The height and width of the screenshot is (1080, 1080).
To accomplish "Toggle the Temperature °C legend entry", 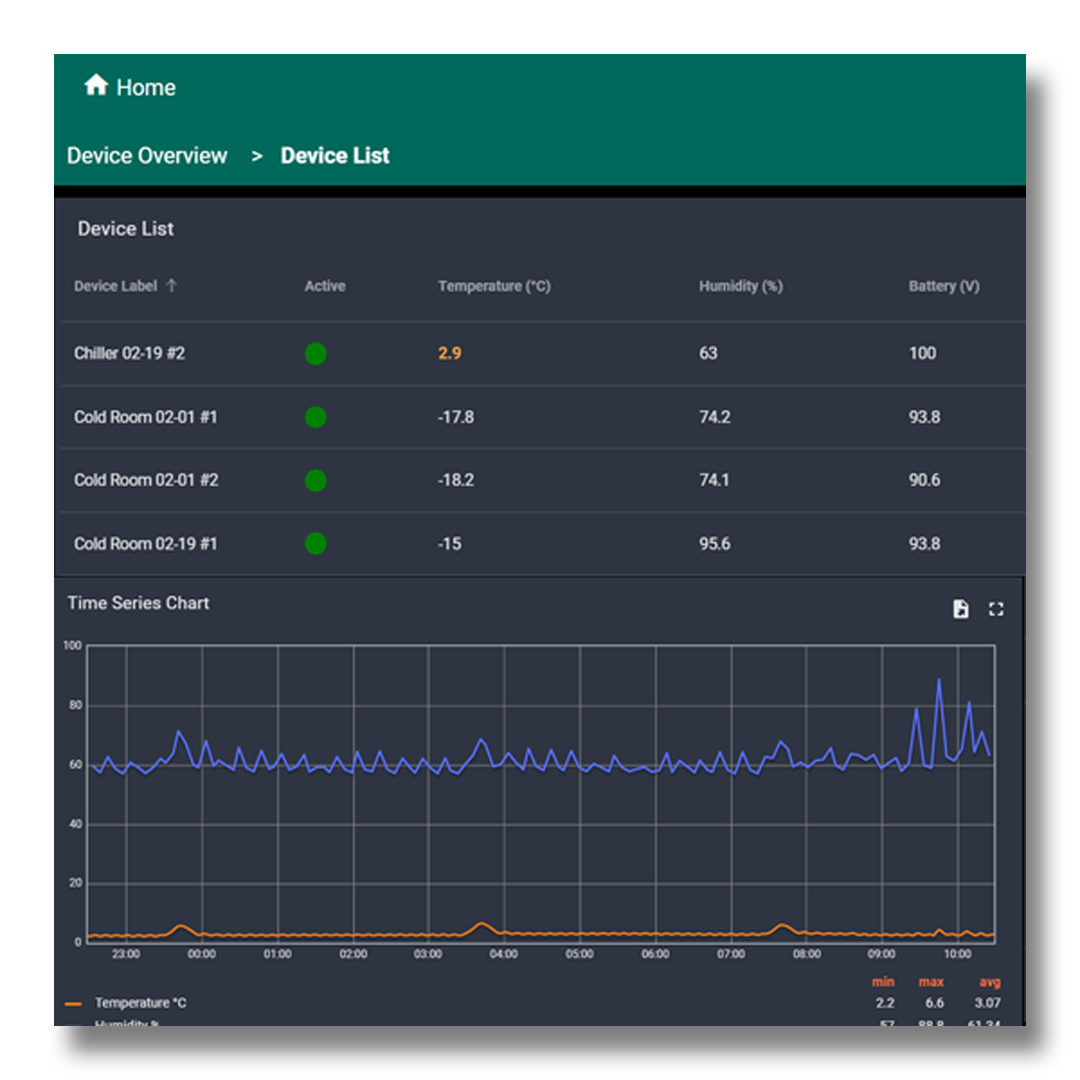I will [x=141, y=1003].
